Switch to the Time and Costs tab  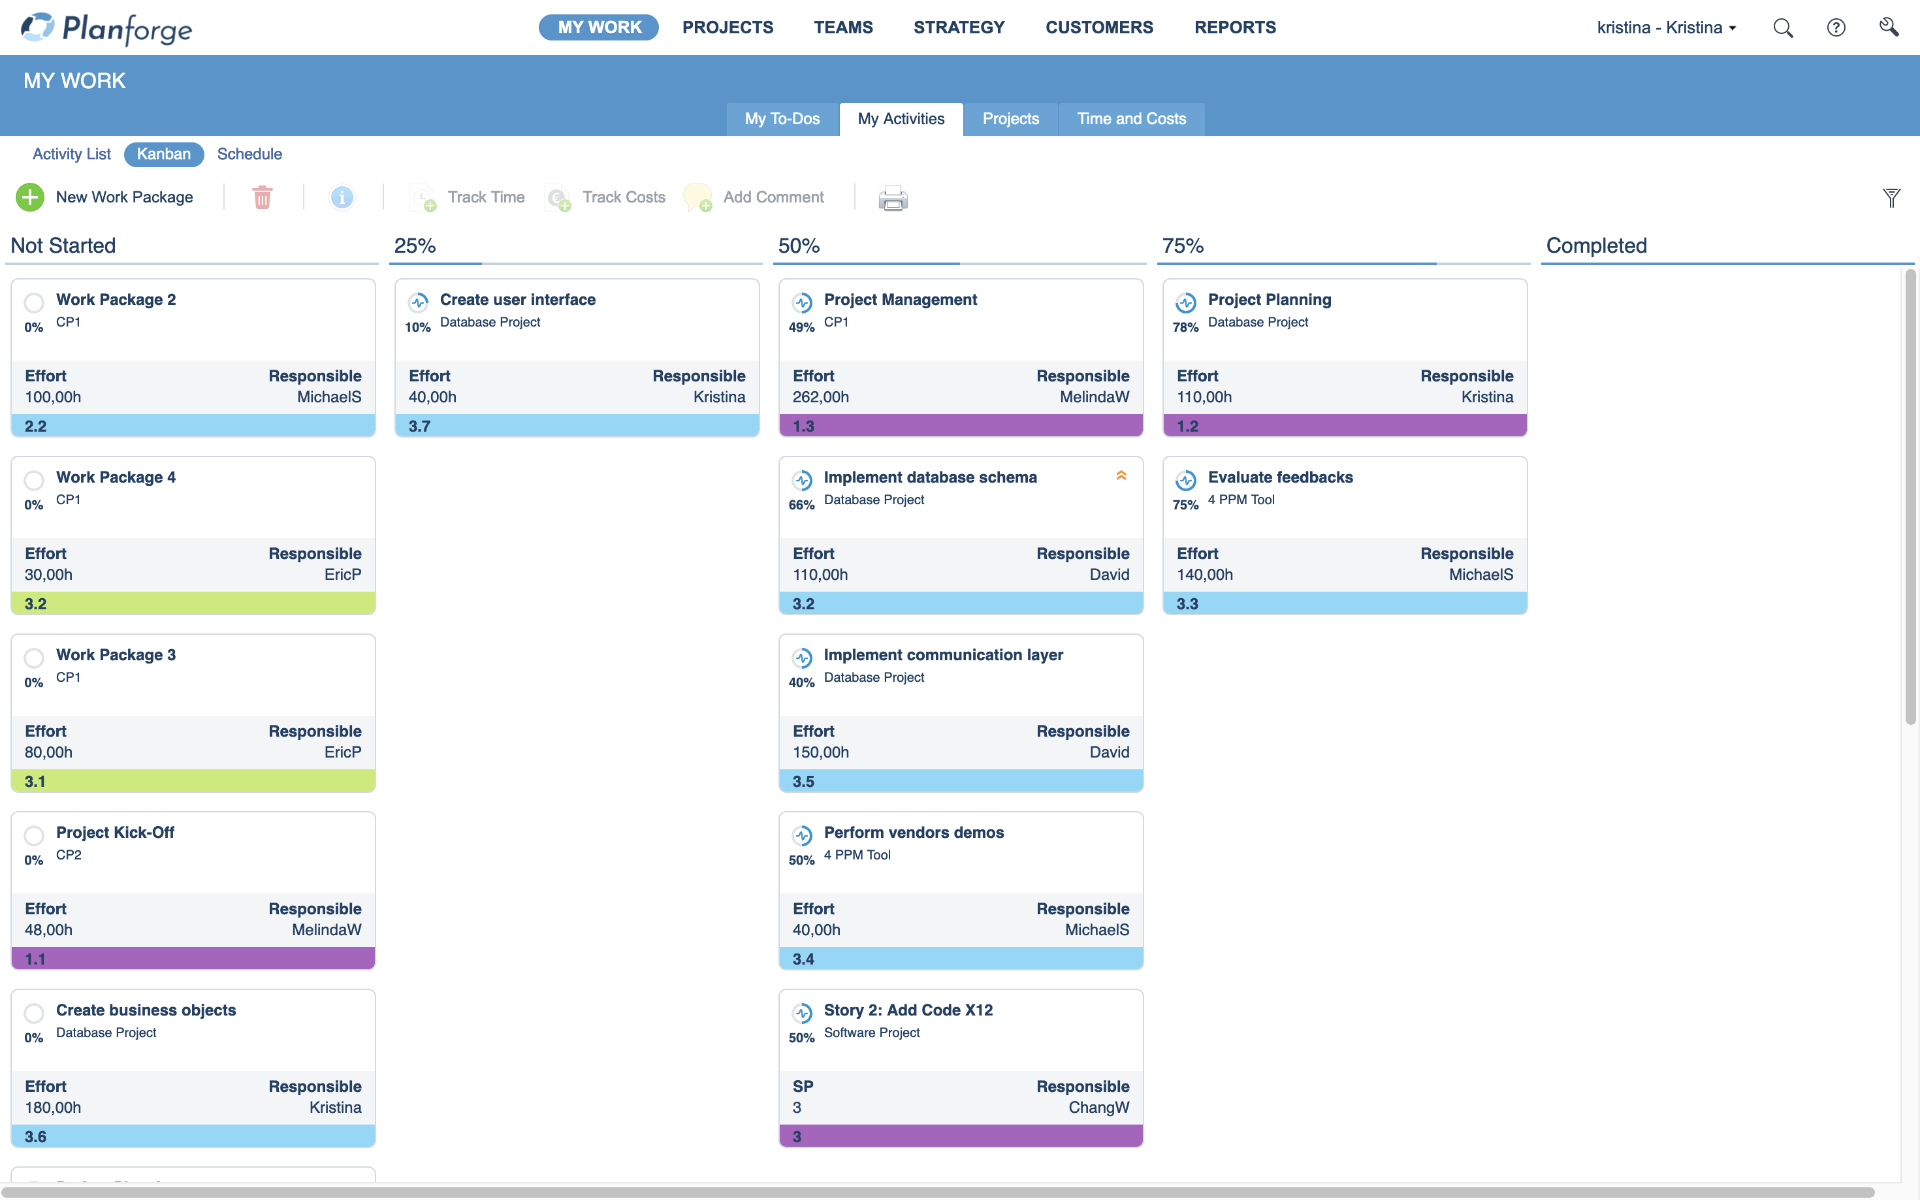click(x=1131, y=119)
